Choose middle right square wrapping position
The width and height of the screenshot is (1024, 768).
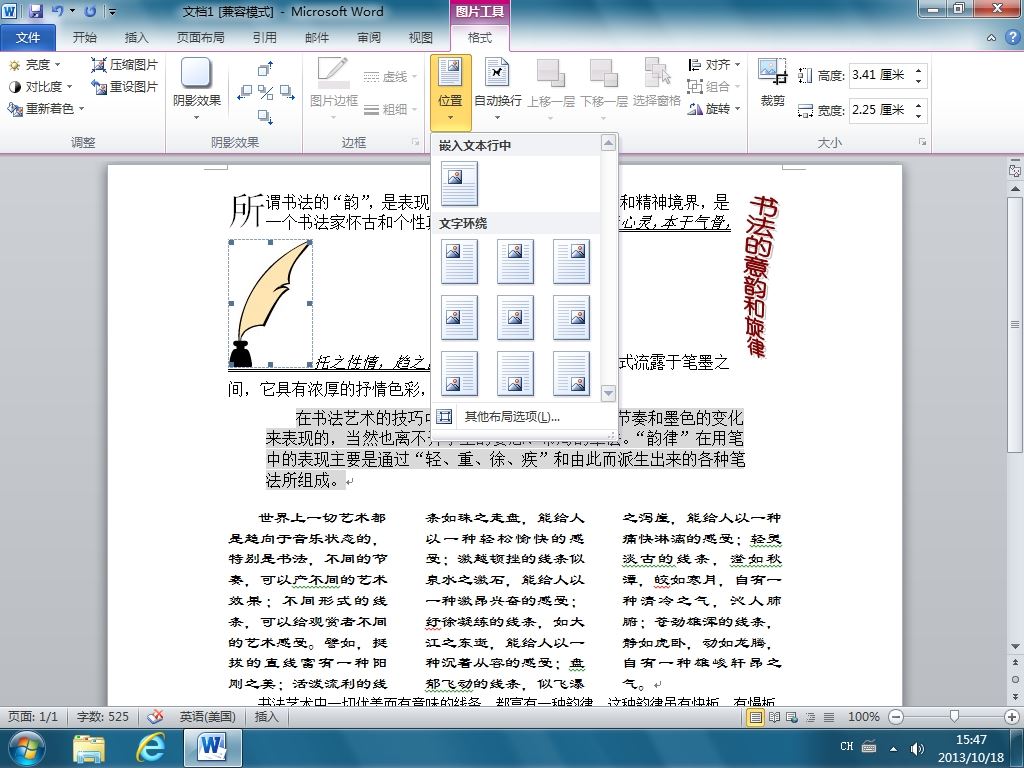point(571,317)
